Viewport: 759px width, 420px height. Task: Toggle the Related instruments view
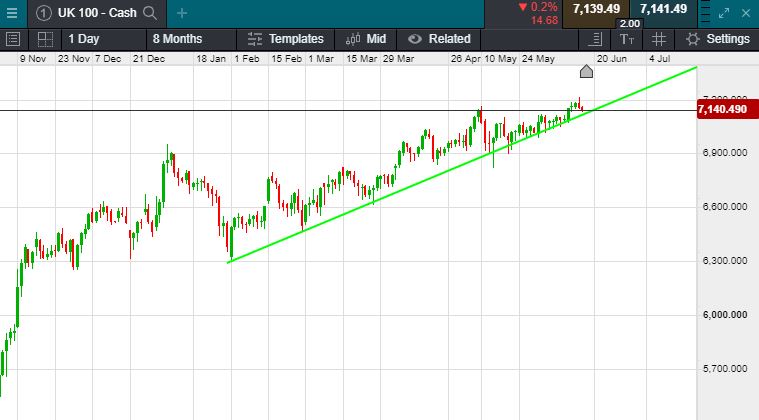(x=439, y=39)
